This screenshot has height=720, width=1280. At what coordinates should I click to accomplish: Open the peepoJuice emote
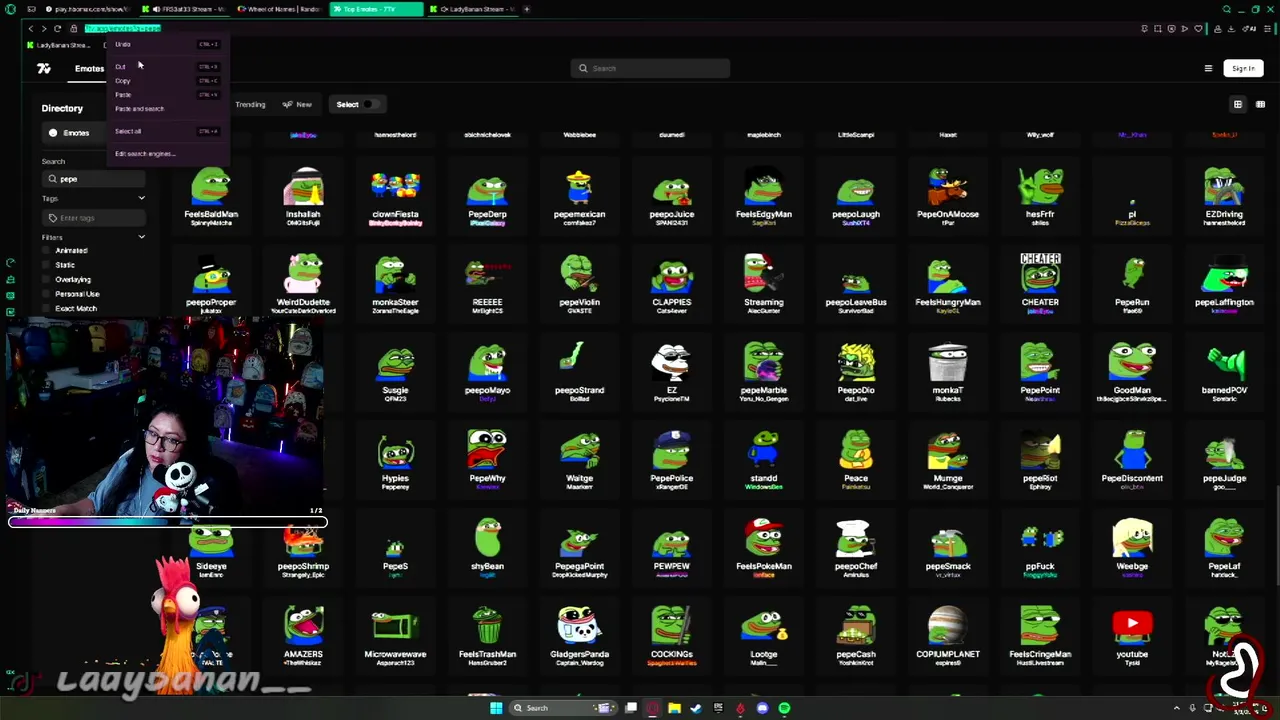pos(671,195)
